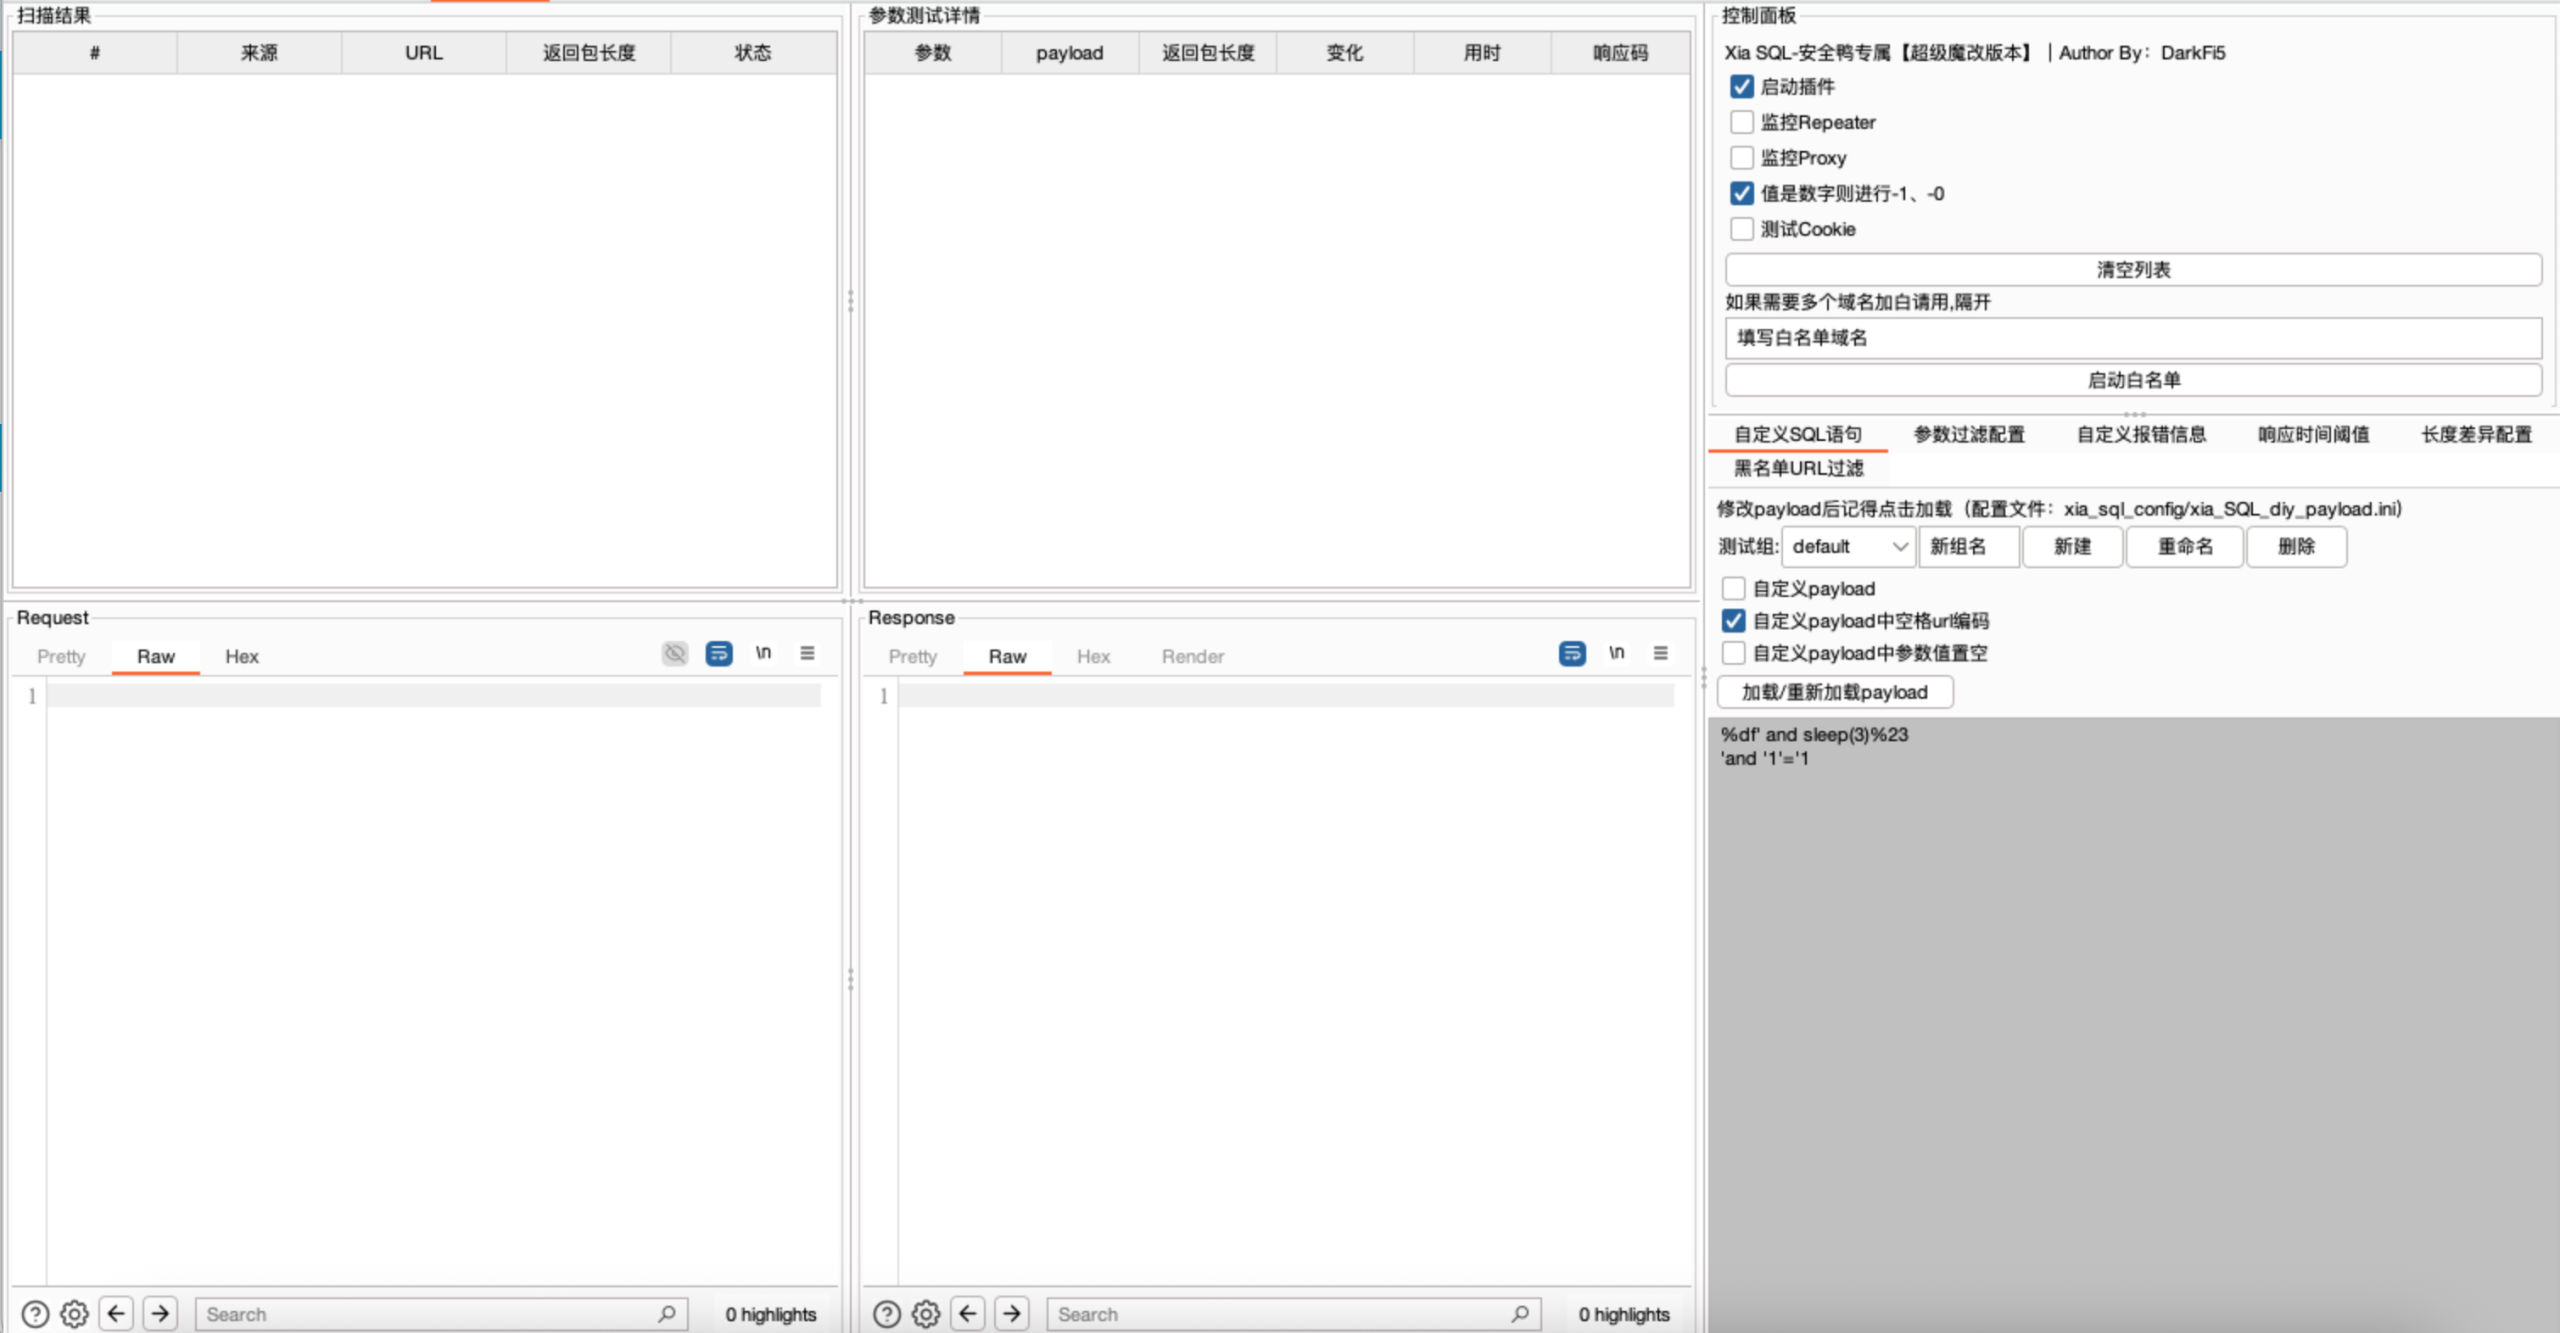Click the 加载/重新加载payload button
The width and height of the screenshot is (2560, 1333).
click(1833, 691)
